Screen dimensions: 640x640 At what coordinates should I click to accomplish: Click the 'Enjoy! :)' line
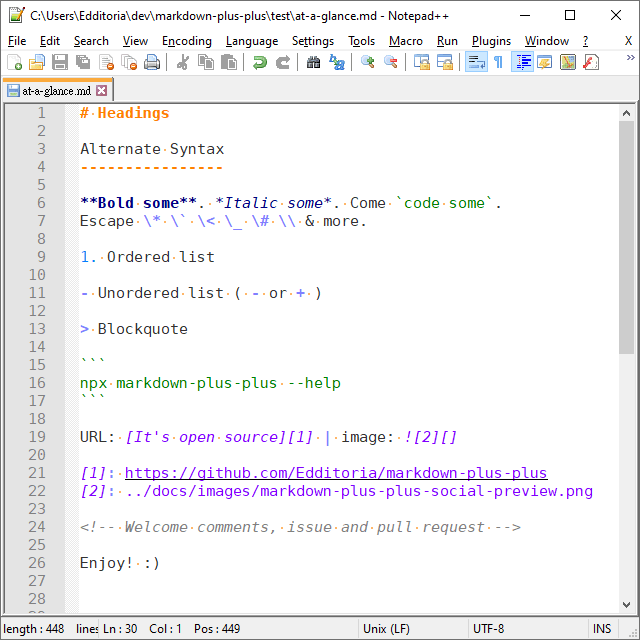[120, 563]
